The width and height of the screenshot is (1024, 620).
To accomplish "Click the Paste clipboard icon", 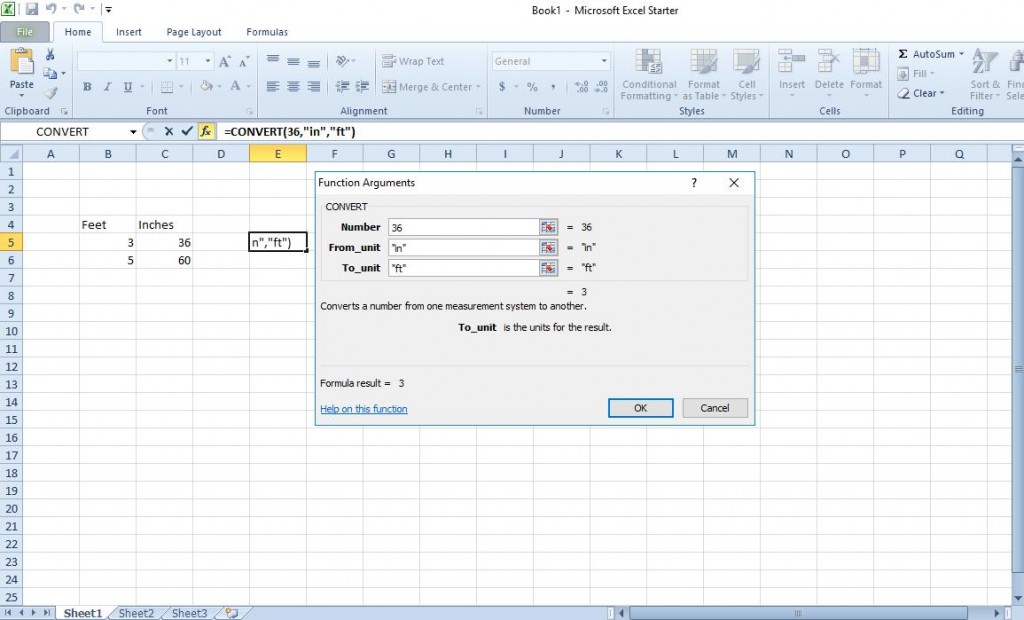I will coord(22,63).
